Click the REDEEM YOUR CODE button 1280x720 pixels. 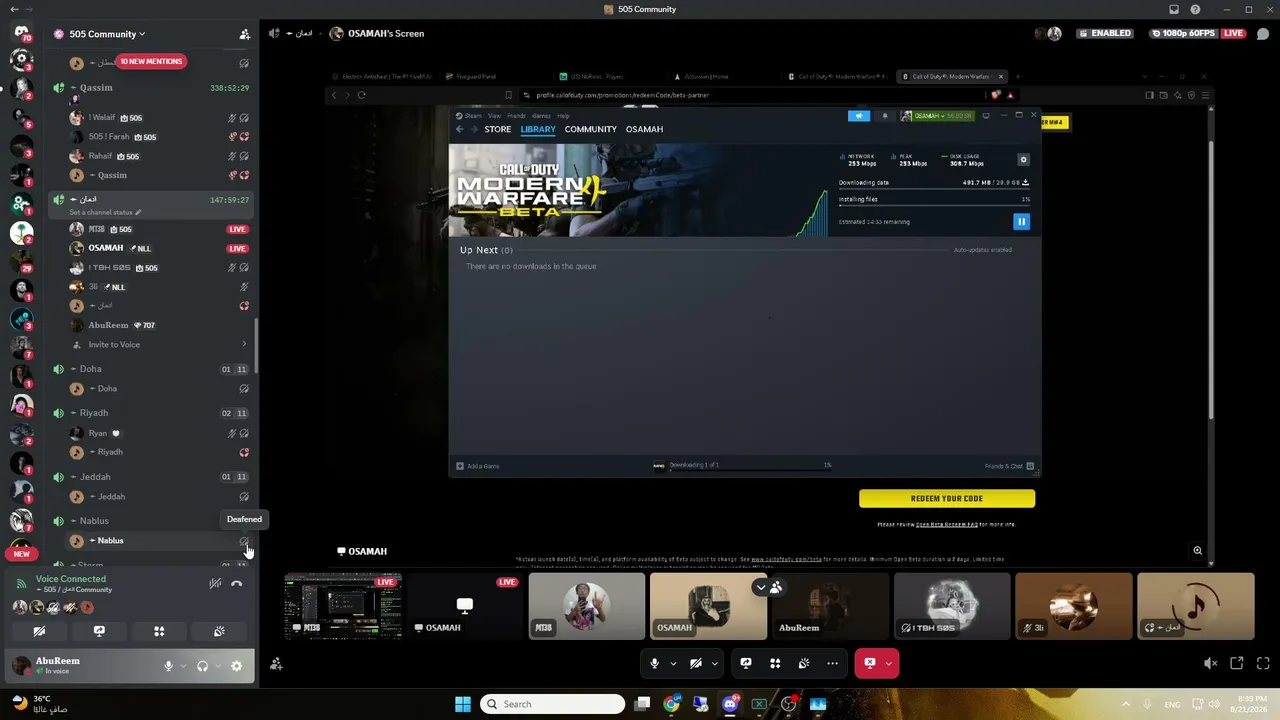click(x=947, y=498)
